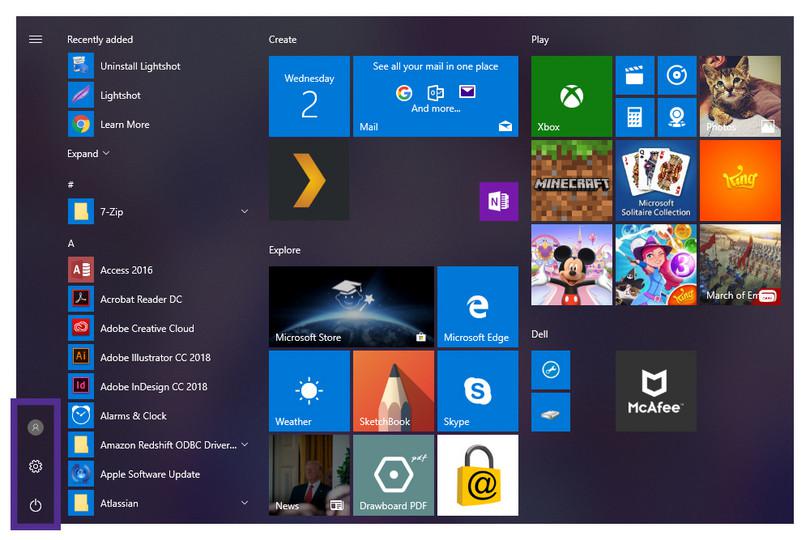Open the Settings gear icon
The height and width of the screenshot is (540, 810).
(36, 466)
